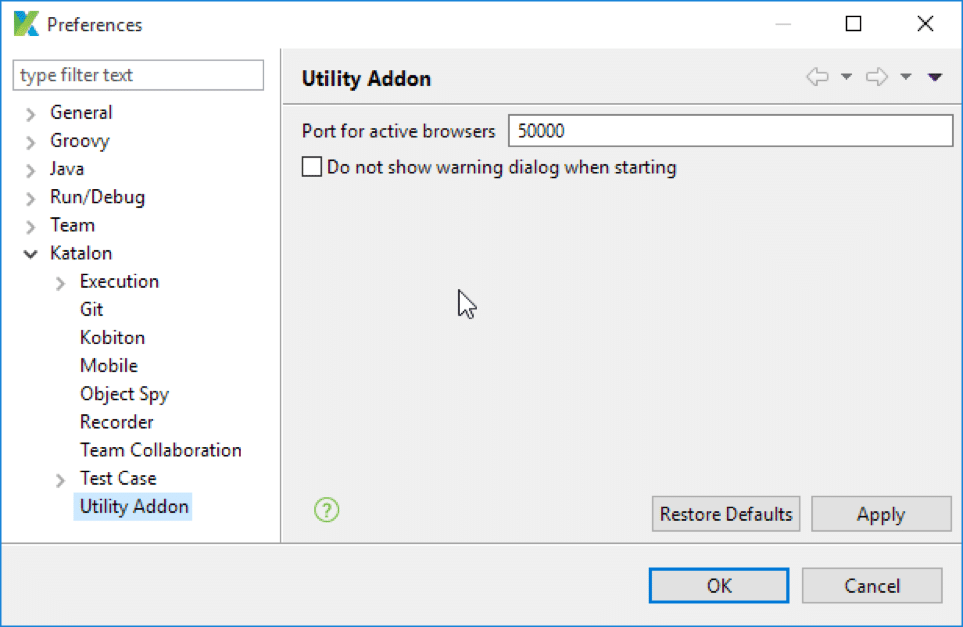Open the forward history dropdown arrow
This screenshot has height=627, width=963.
tap(906, 78)
